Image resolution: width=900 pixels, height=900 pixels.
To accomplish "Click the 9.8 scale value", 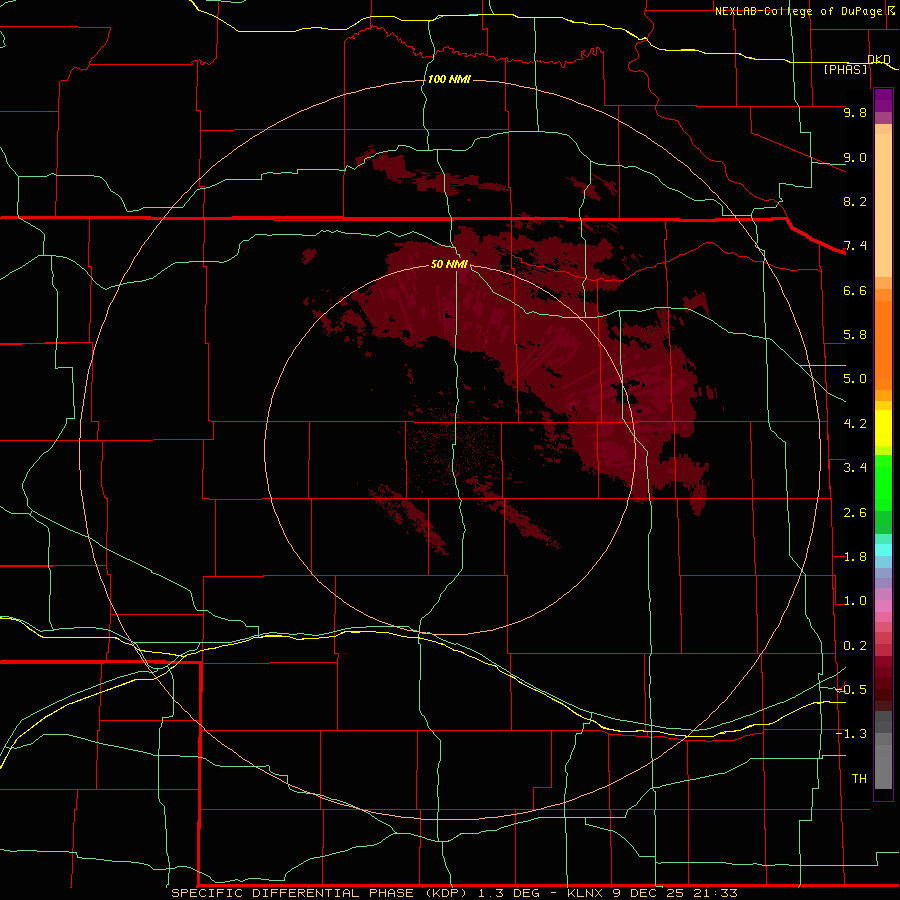I will point(855,112).
